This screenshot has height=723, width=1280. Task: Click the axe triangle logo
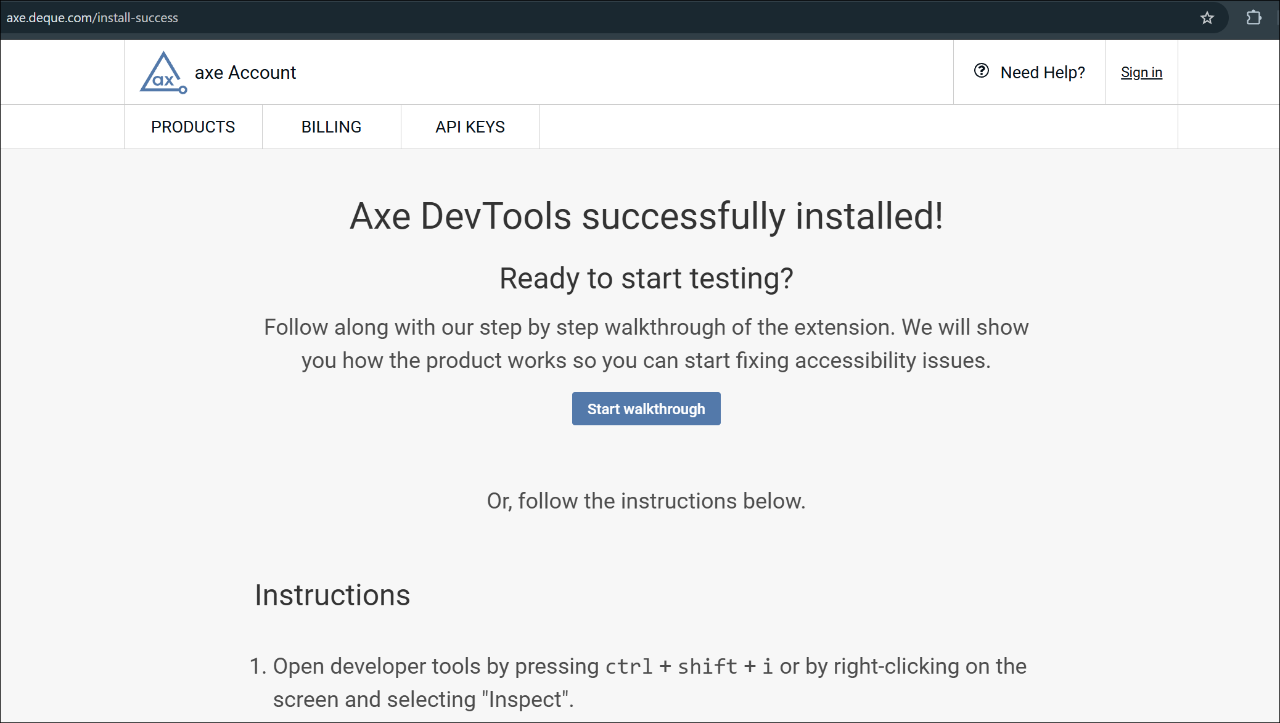click(x=162, y=71)
